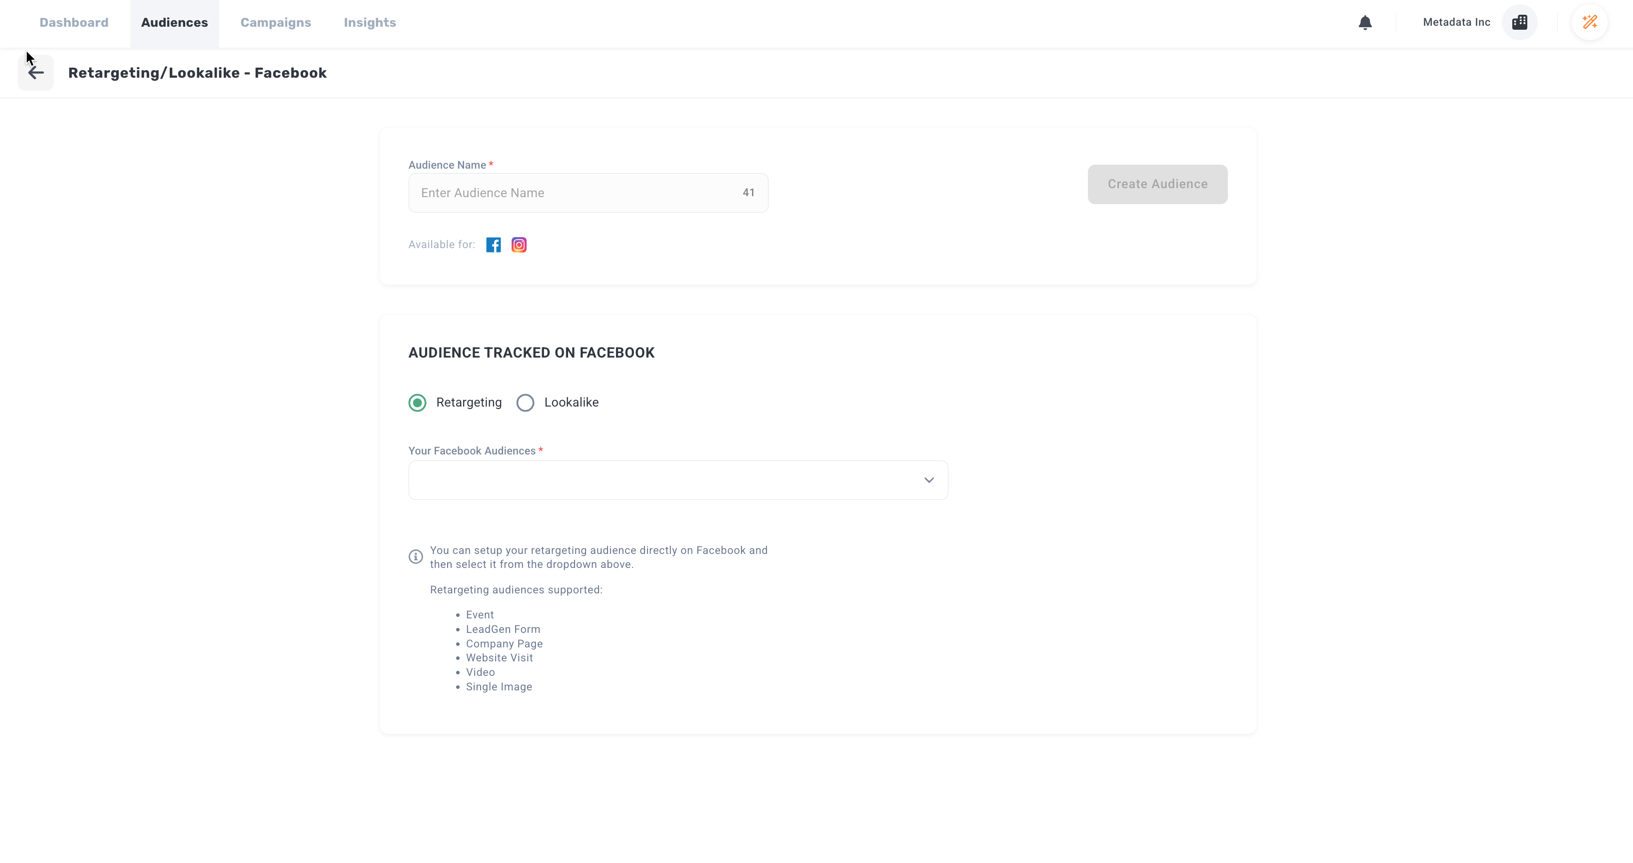Open the Campaigns tab
1633x863 pixels.
point(275,23)
